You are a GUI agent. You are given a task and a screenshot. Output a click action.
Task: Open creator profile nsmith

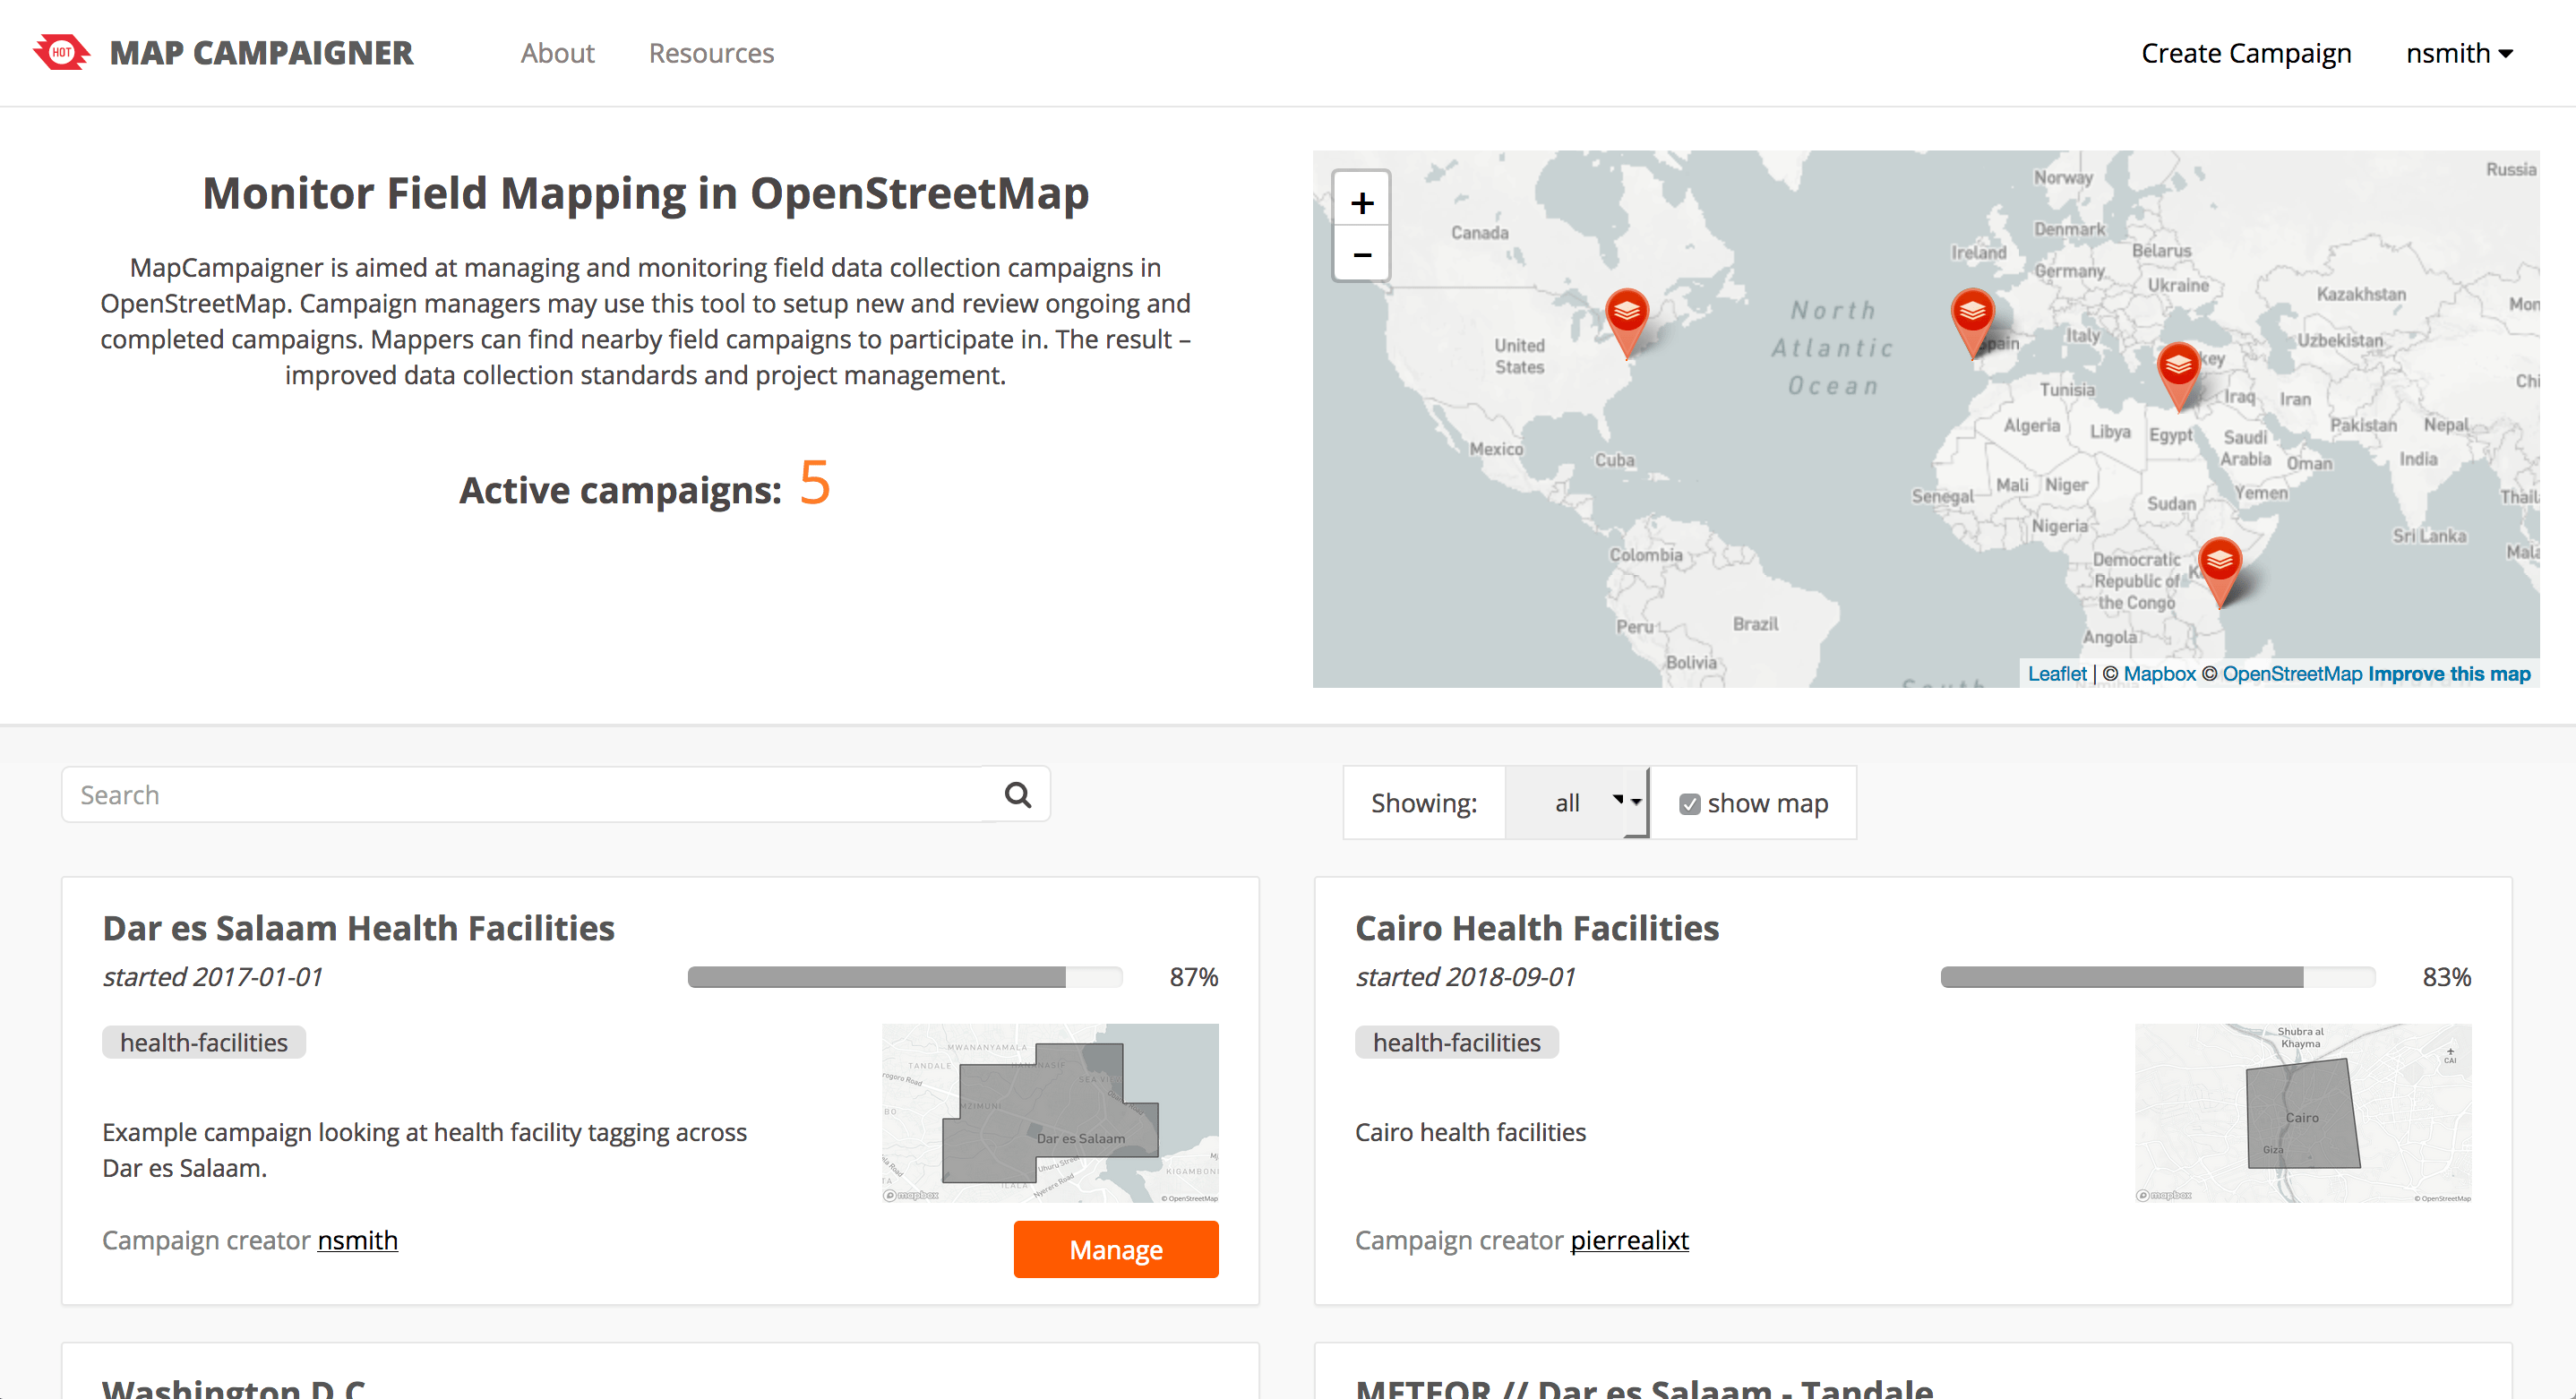(x=357, y=1240)
